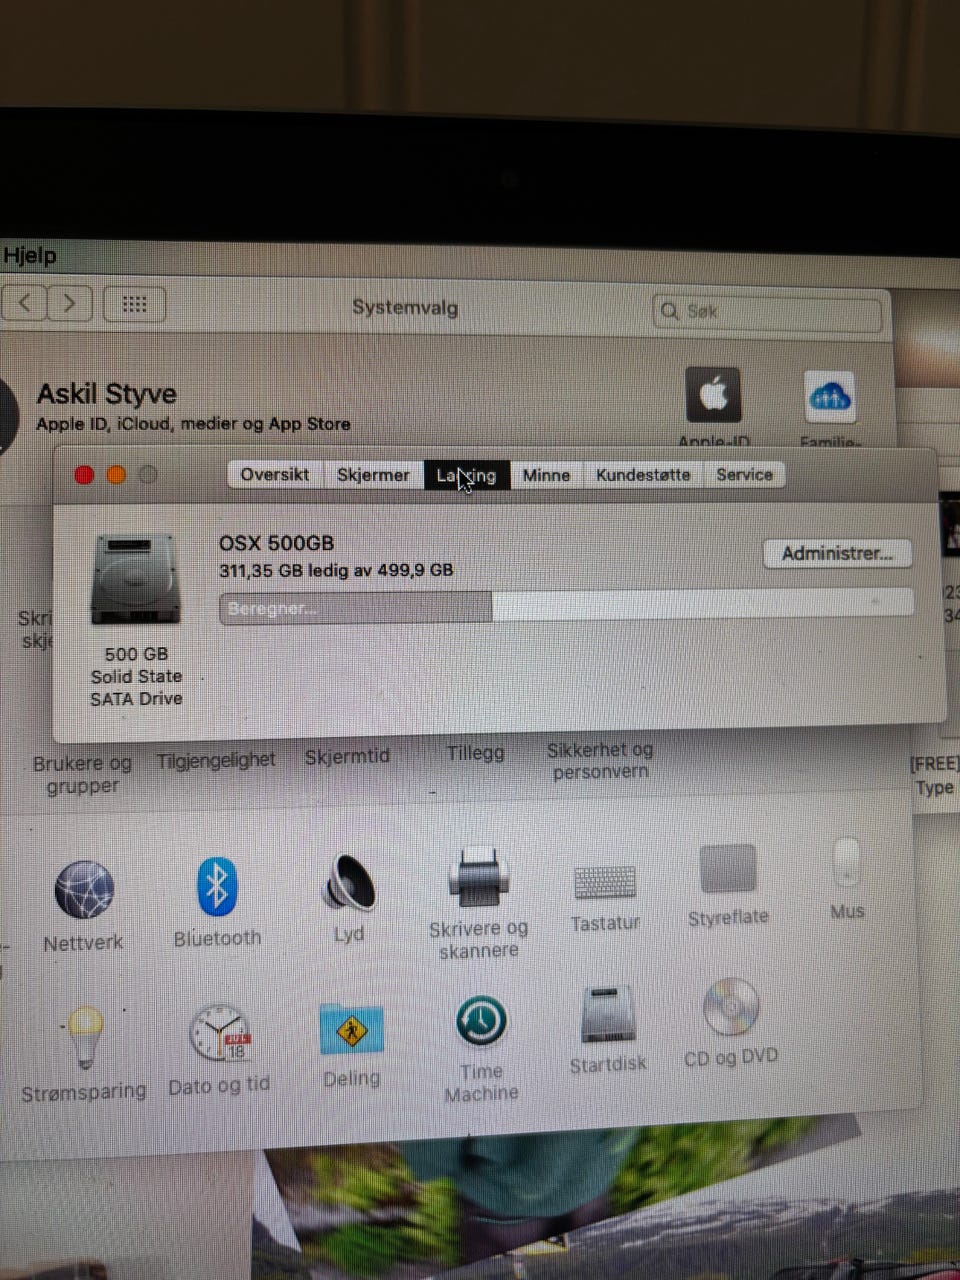Image resolution: width=960 pixels, height=1280 pixels.
Task: Open the Apple-ID preferences icon
Action: pos(713,395)
